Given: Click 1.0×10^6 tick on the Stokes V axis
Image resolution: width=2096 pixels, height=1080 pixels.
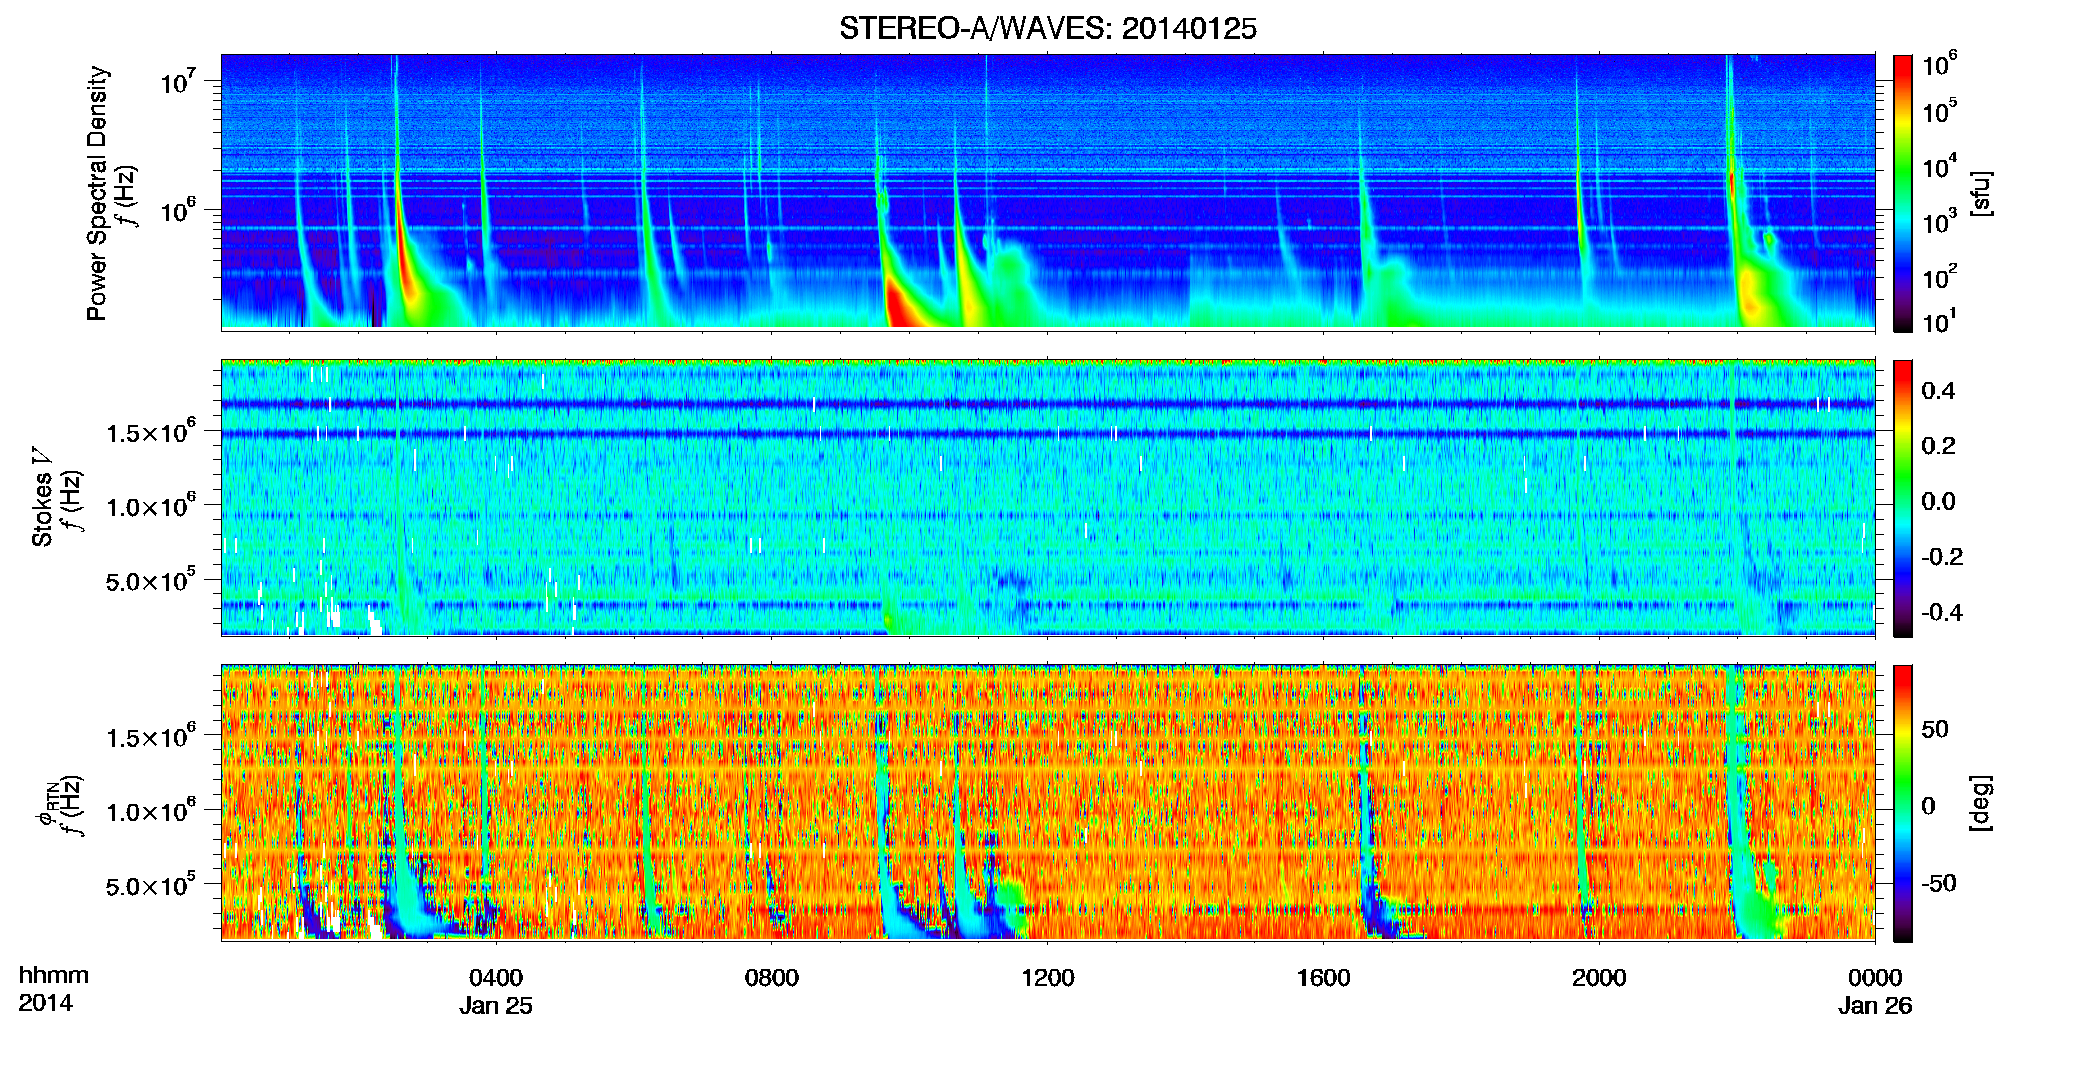Looking at the screenshot, I should click(x=151, y=505).
